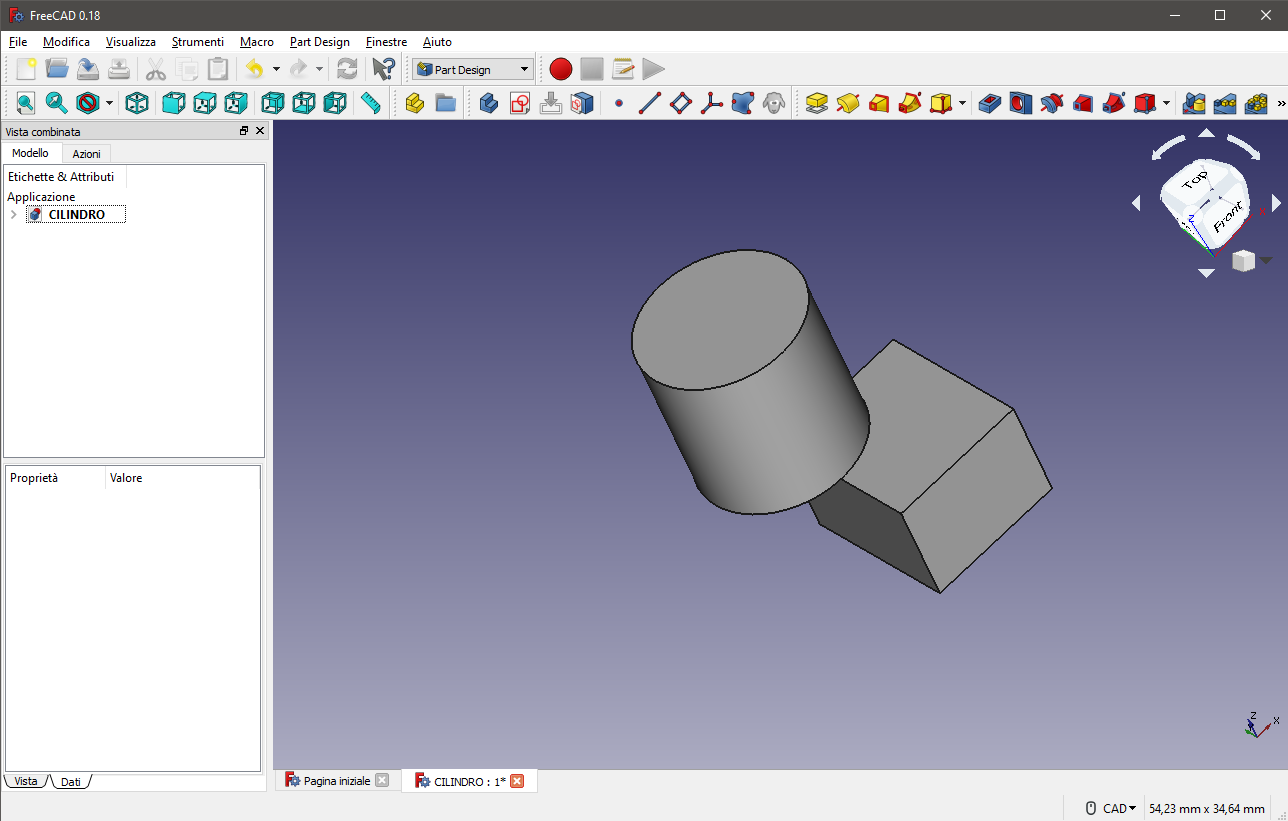Click the paste clipboard icon
This screenshot has height=821, width=1288.
point(218,69)
